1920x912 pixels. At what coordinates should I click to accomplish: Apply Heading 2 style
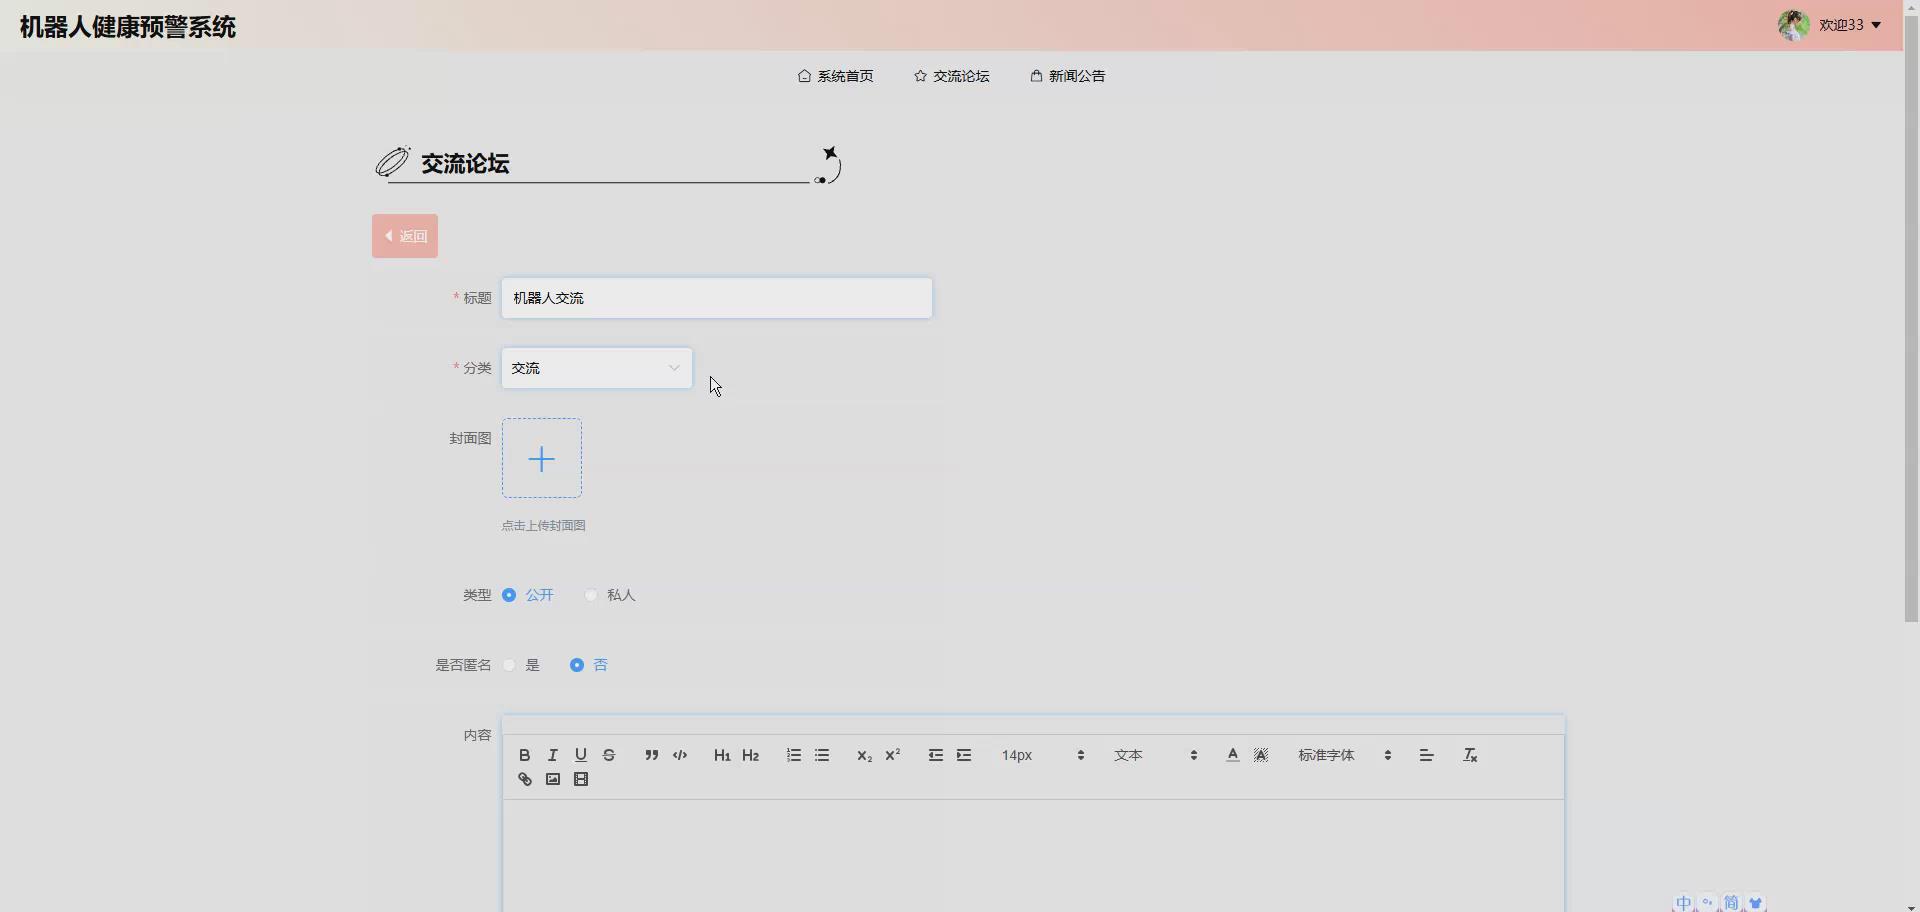tap(751, 755)
